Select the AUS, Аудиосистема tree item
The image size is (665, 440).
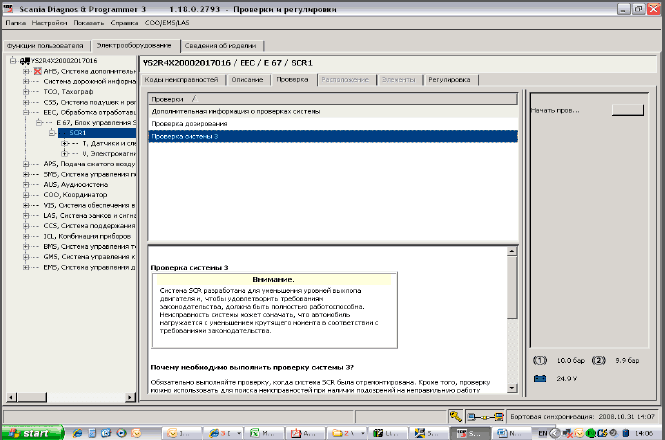(67, 184)
